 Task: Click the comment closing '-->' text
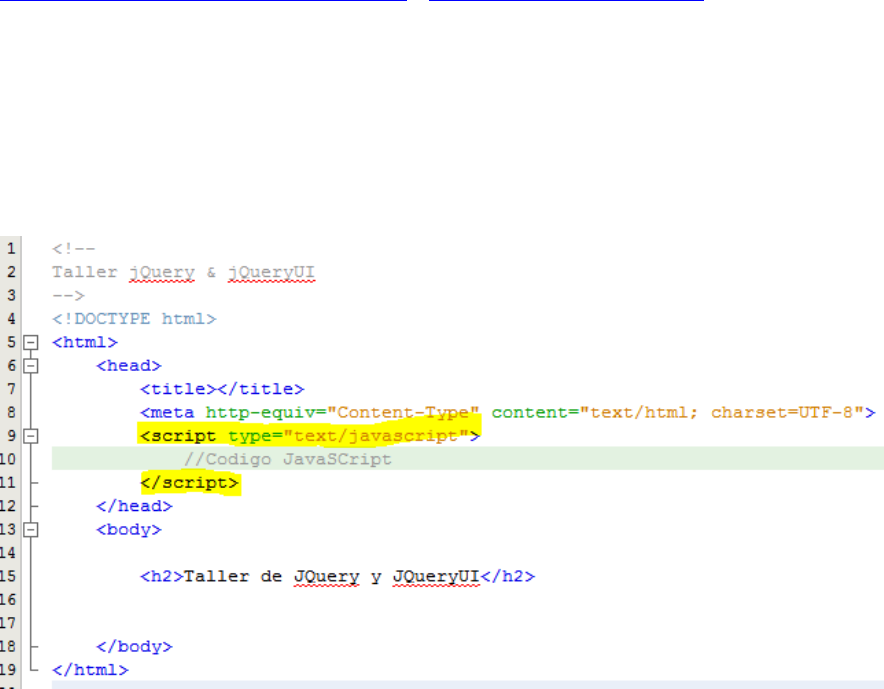68,295
